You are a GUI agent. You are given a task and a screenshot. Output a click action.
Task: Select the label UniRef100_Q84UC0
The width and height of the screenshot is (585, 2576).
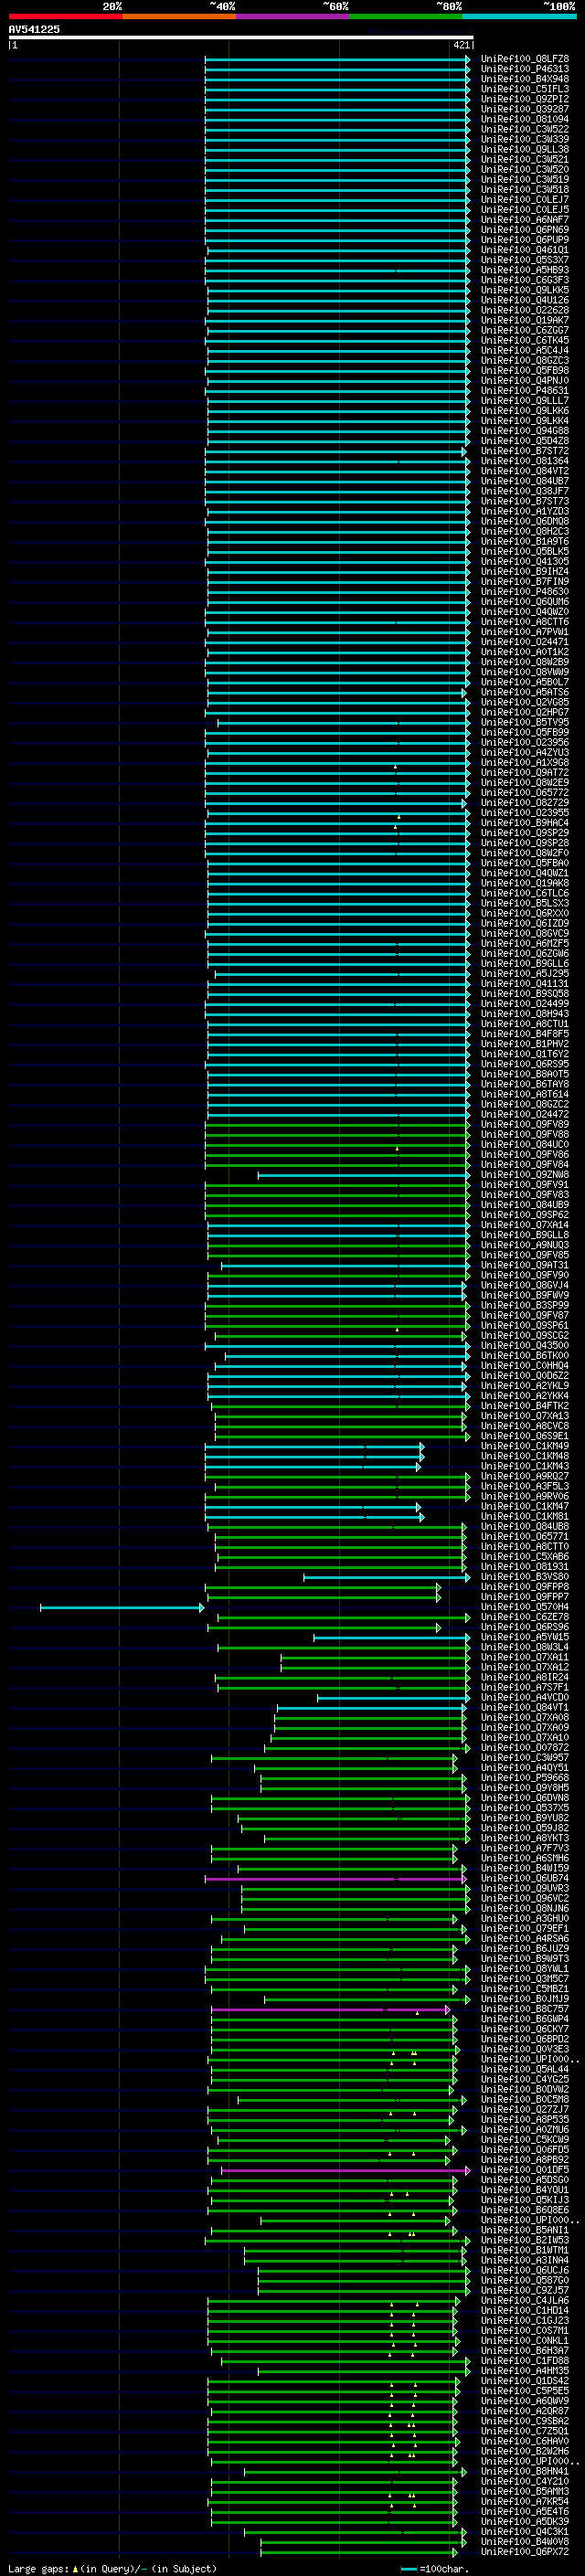(525, 1144)
